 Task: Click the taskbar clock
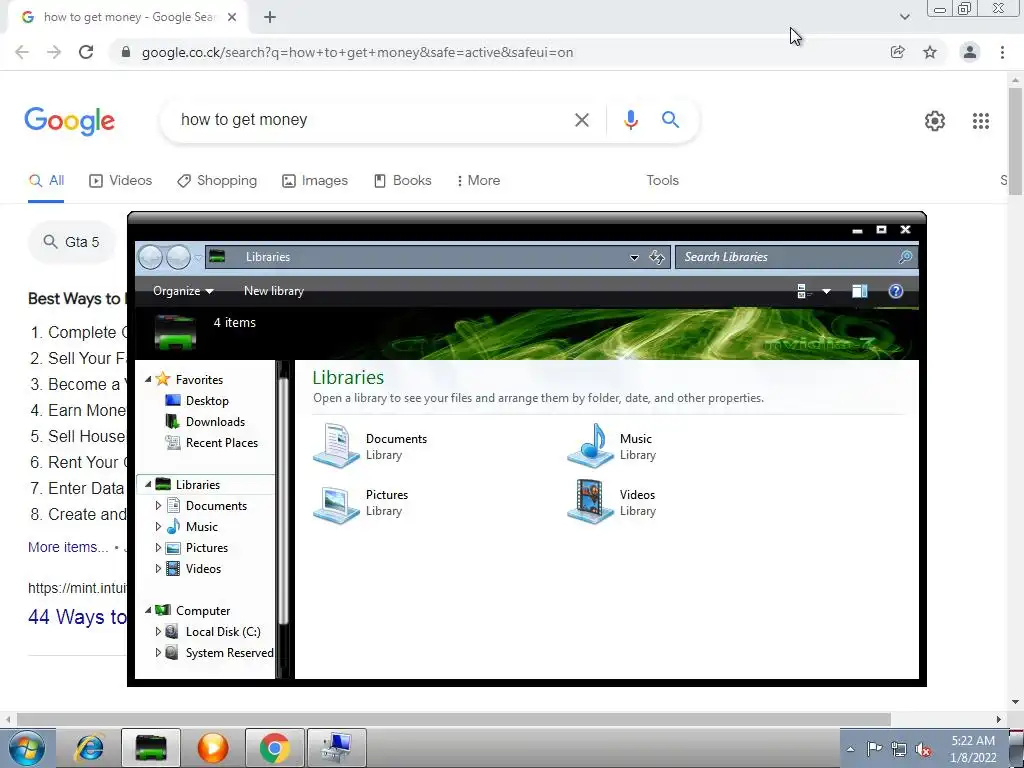point(973,749)
